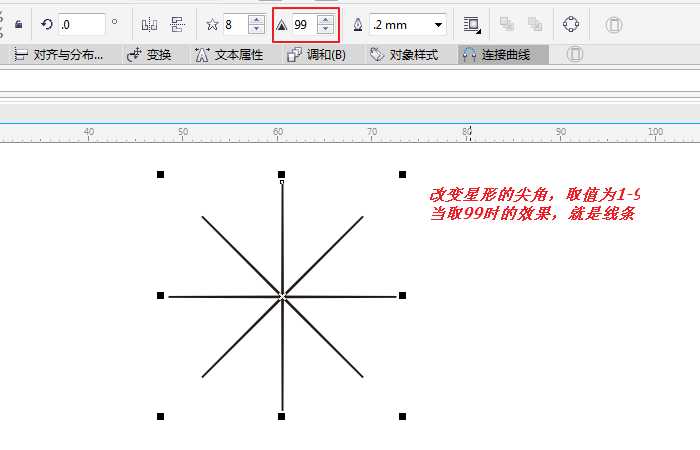The height and width of the screenshot is (450, 700).
Task: Click the top-right selection handle
Action: [402, 175]
